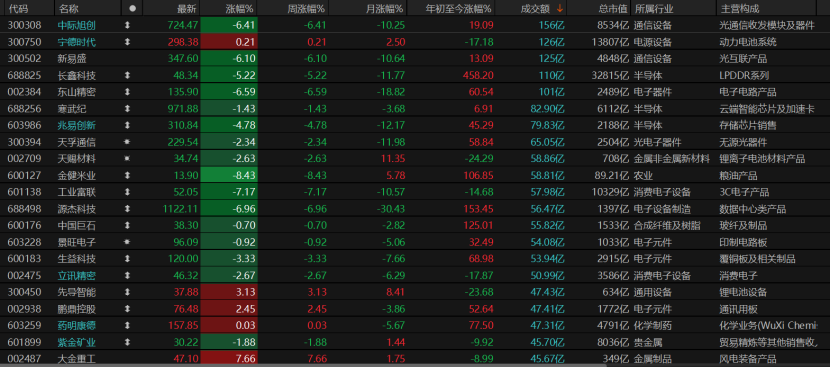The height and width of the screenshot is (367, 830).
Task: Click the marker icon in 先导智能 row
Action: click(127, 292)
